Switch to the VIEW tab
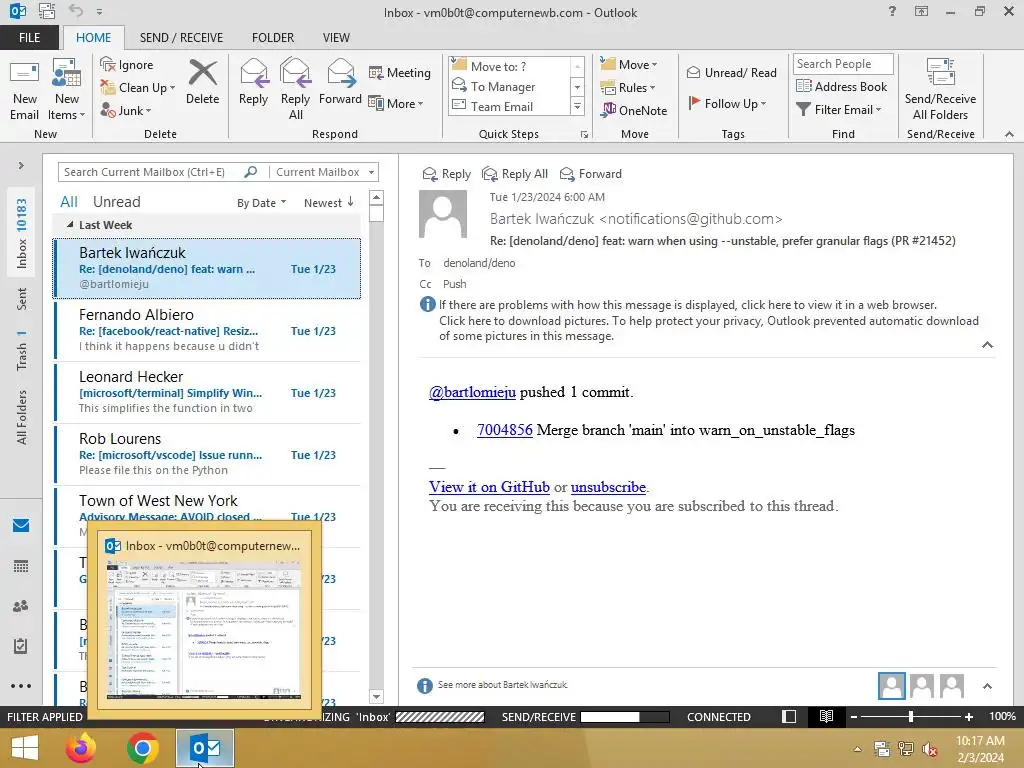This screenshot has height=768, width=1024. point(336,37)
